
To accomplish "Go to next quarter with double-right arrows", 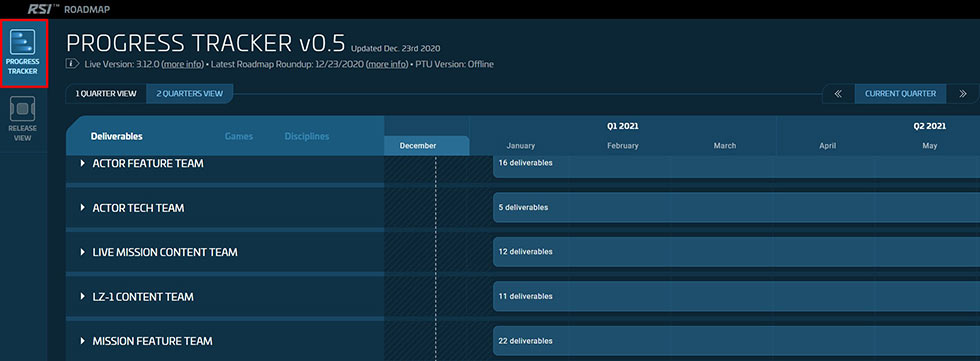I will pyautogui.click(x=962, y=94).
